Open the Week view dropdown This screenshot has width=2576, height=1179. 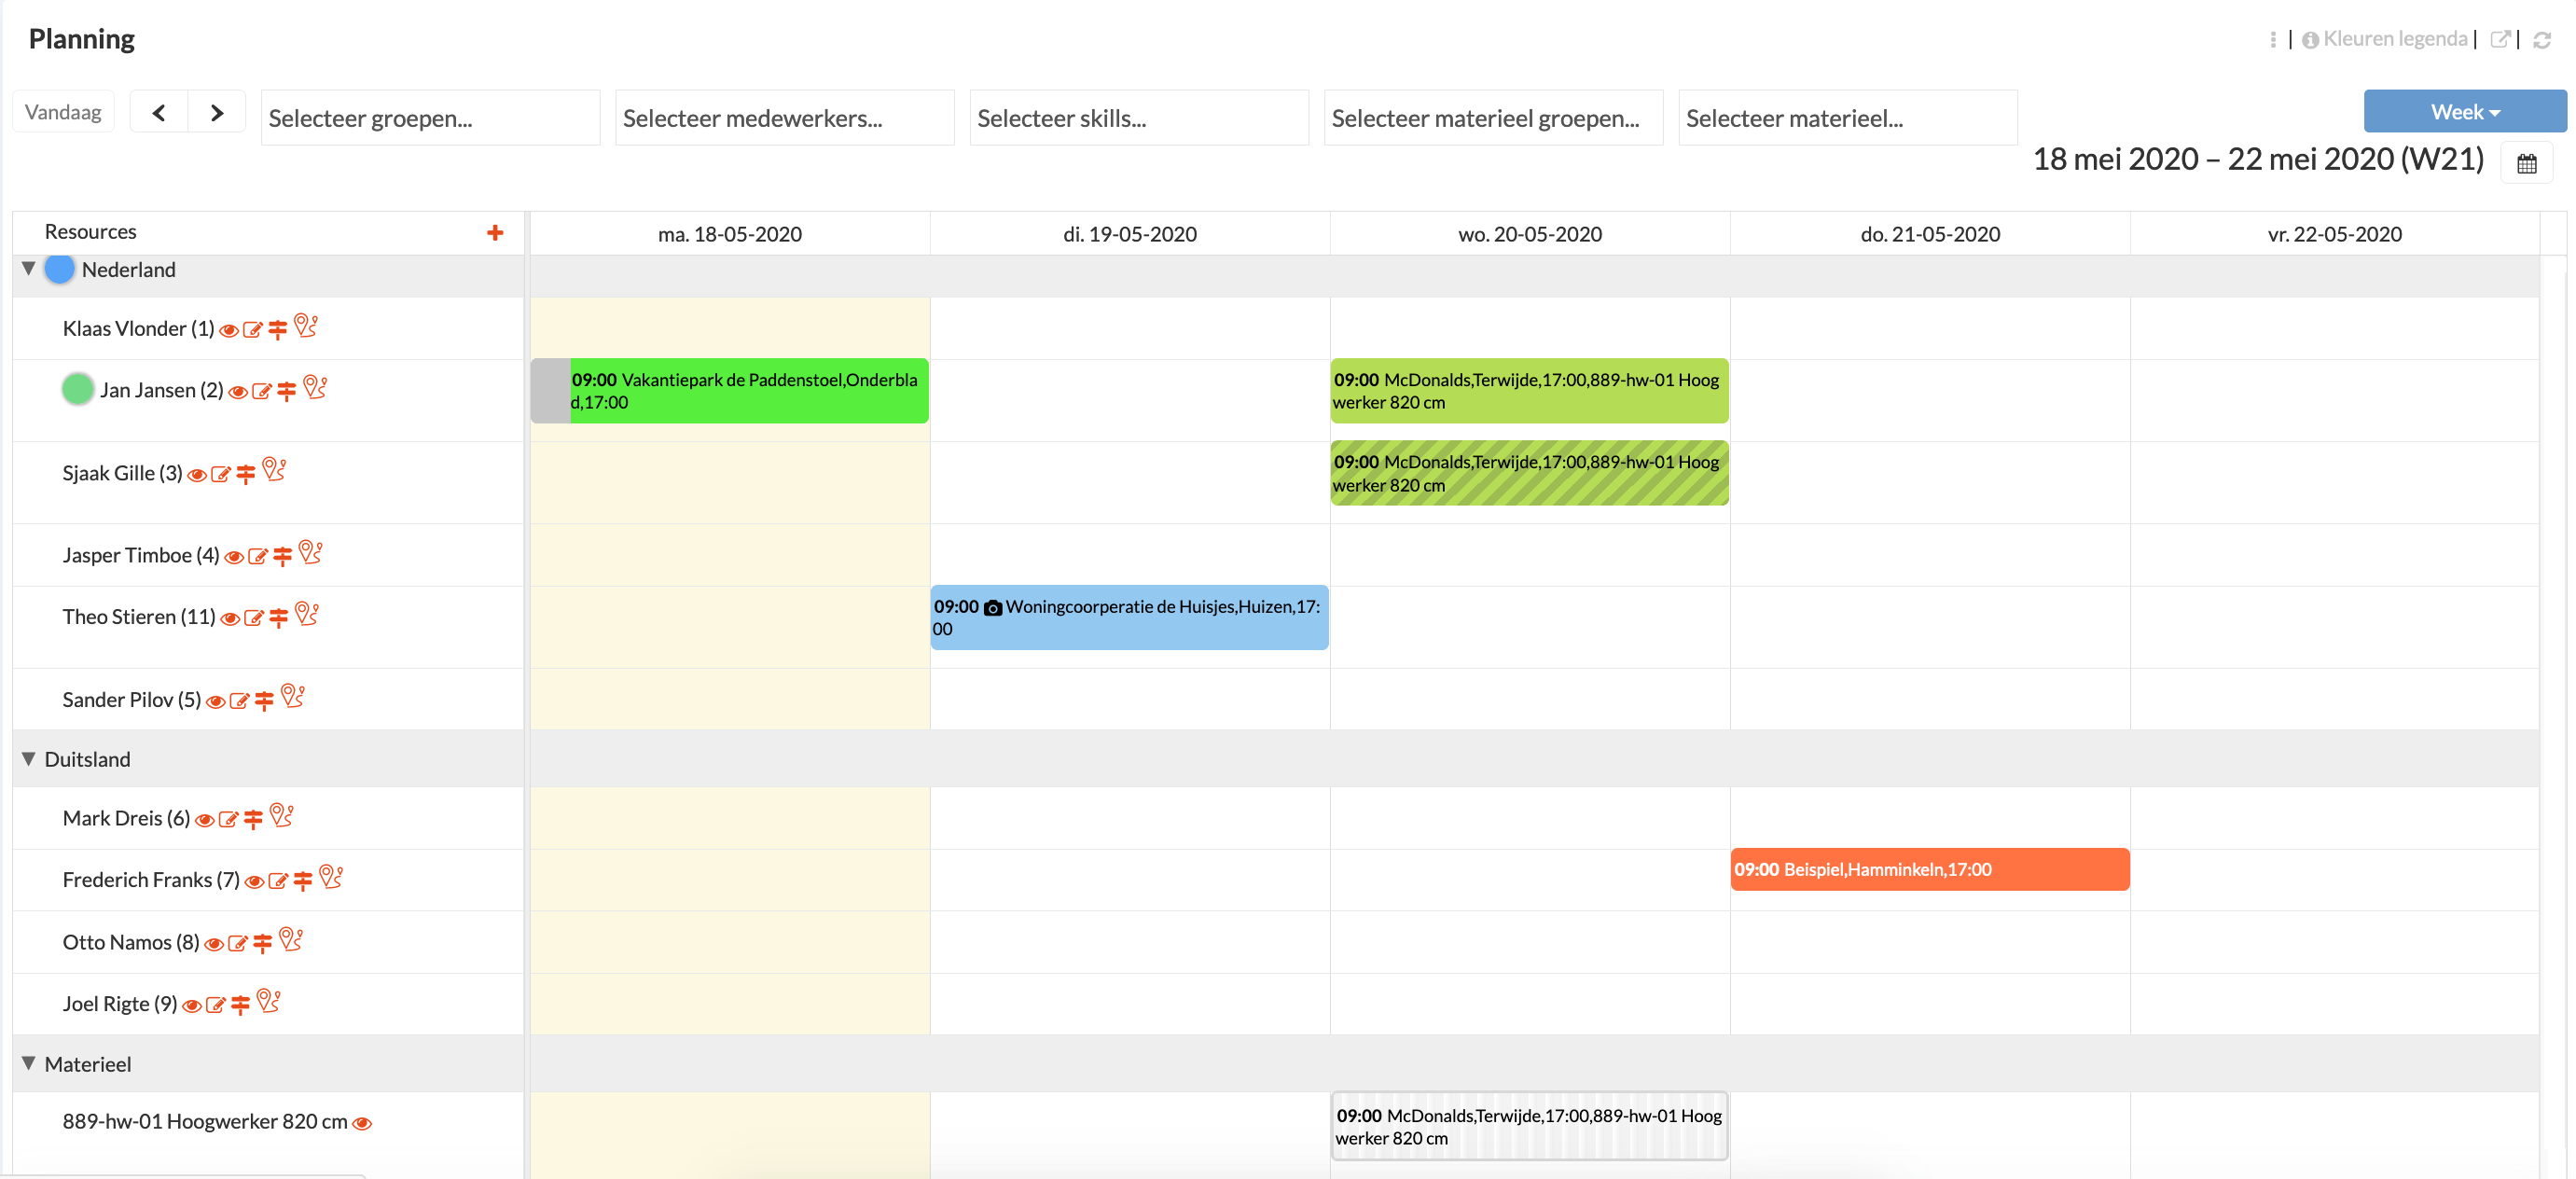coord(2463,112)
